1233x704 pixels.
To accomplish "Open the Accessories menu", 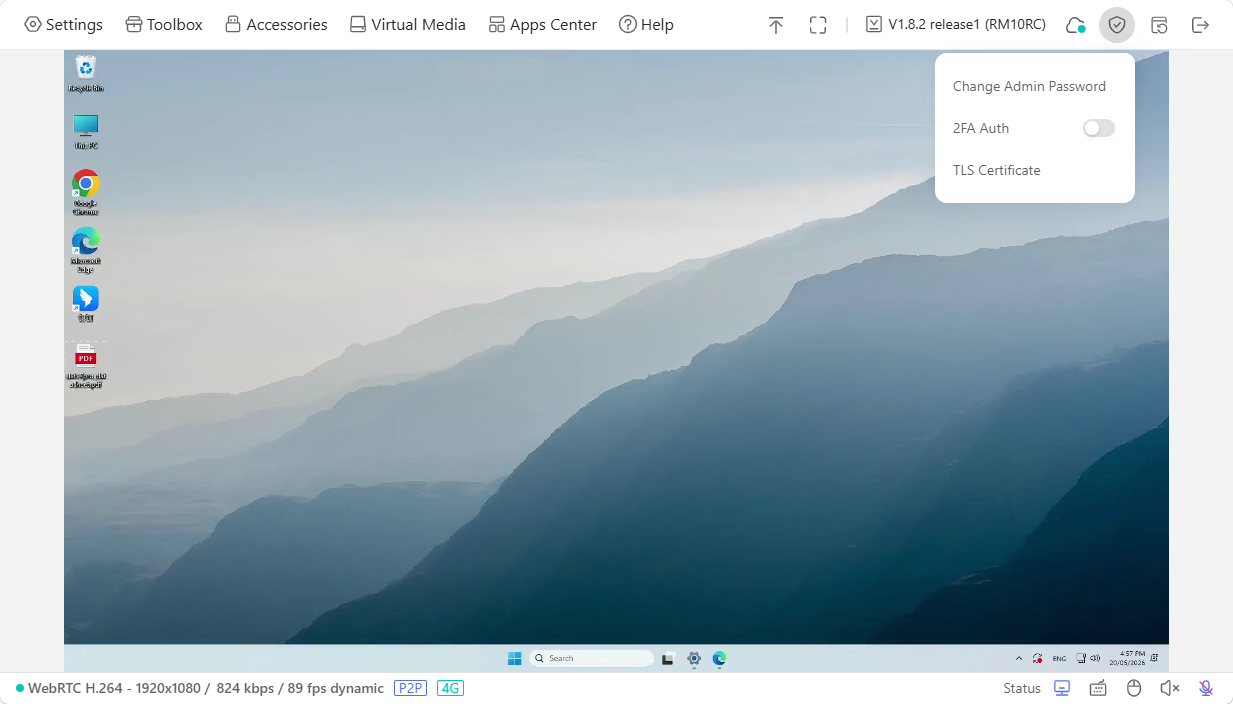I will coord(276,24).
